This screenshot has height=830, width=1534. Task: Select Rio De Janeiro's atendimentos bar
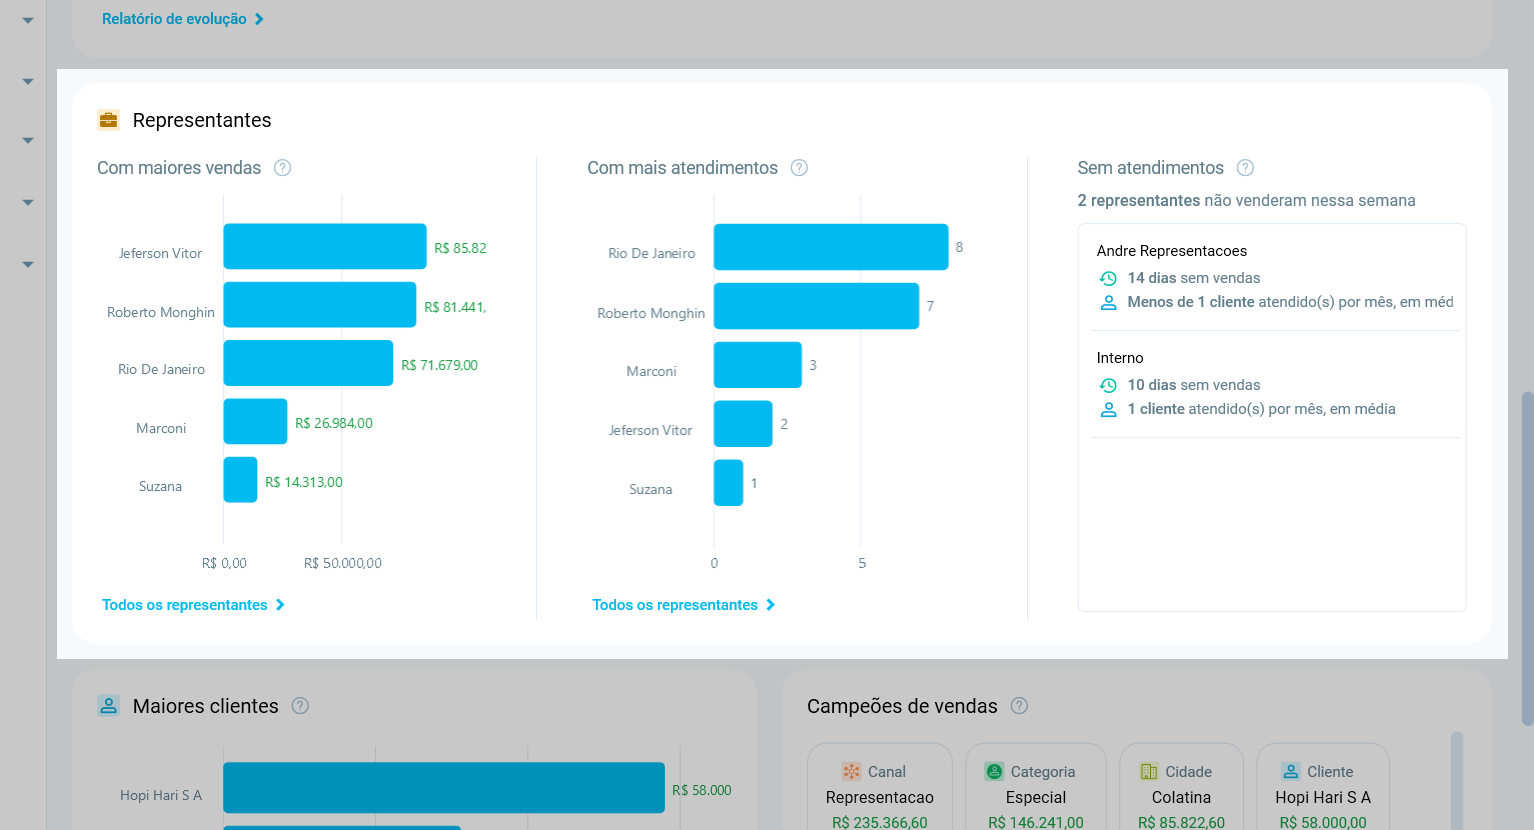point(831,247)
